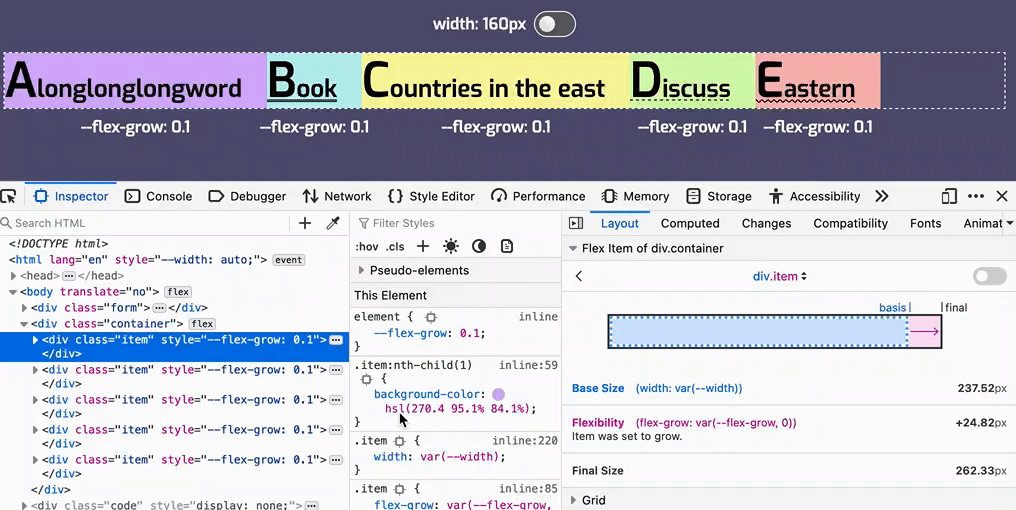
Task: Add a new node with plus icon
Action: (305, 223)
